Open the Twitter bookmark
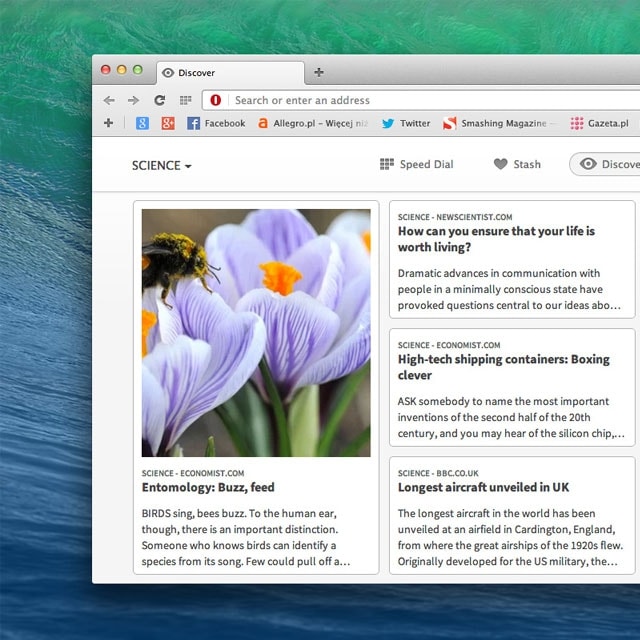The height and width of the screenshot is (640, 640). tap(405, 123)
